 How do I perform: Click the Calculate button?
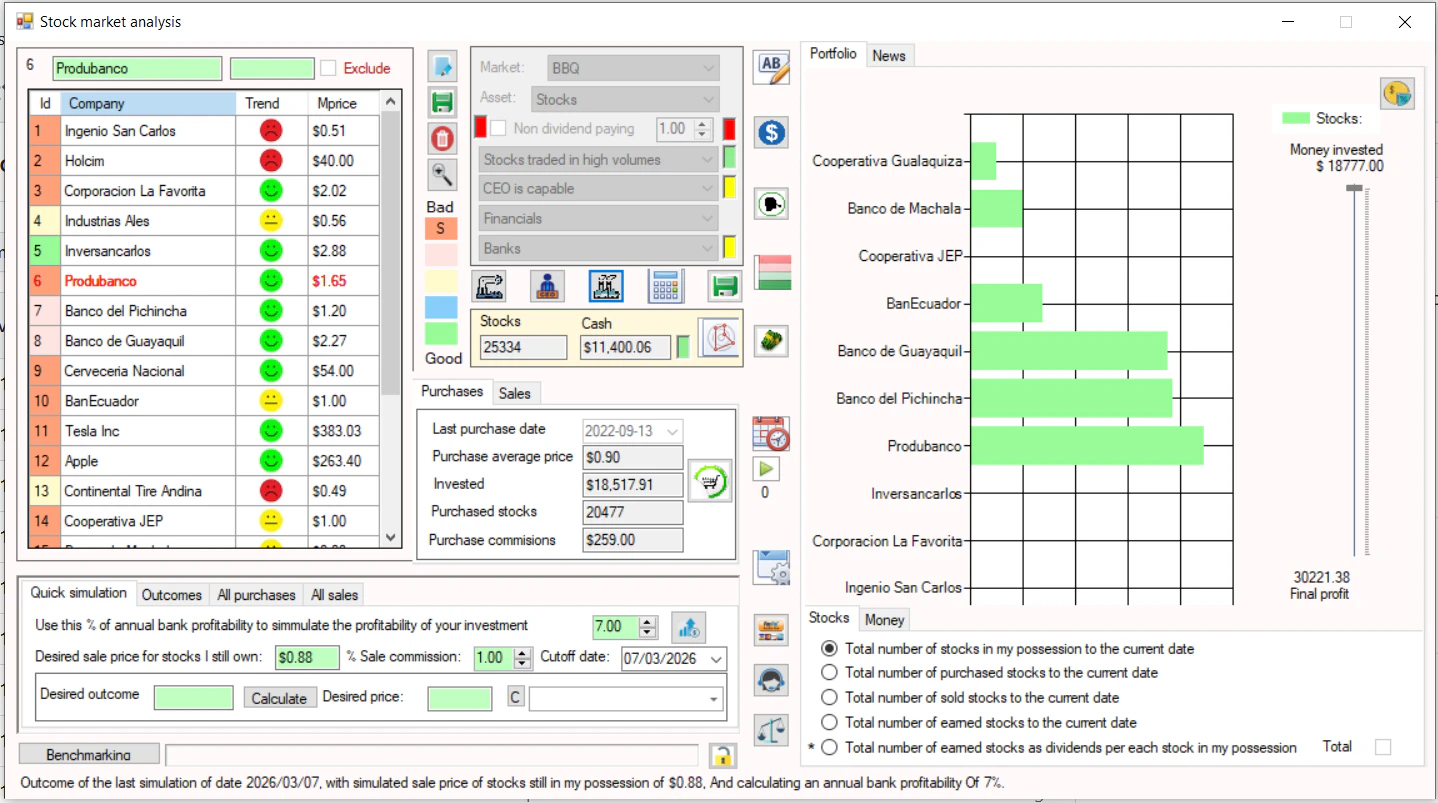[x=280, y=698]
